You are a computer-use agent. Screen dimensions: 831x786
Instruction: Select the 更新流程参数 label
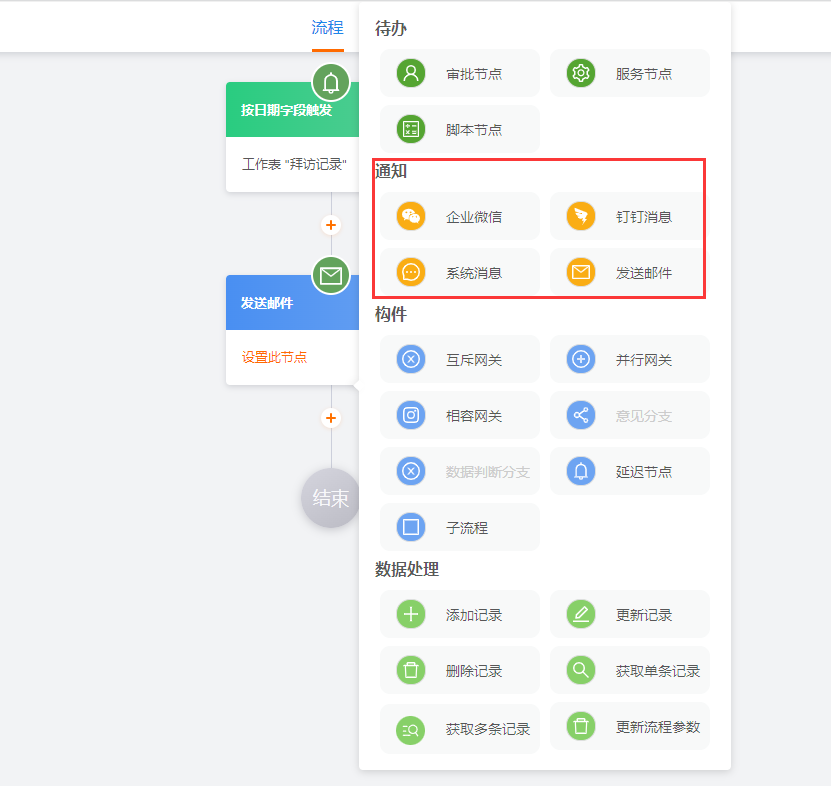[x=658, y=727]
